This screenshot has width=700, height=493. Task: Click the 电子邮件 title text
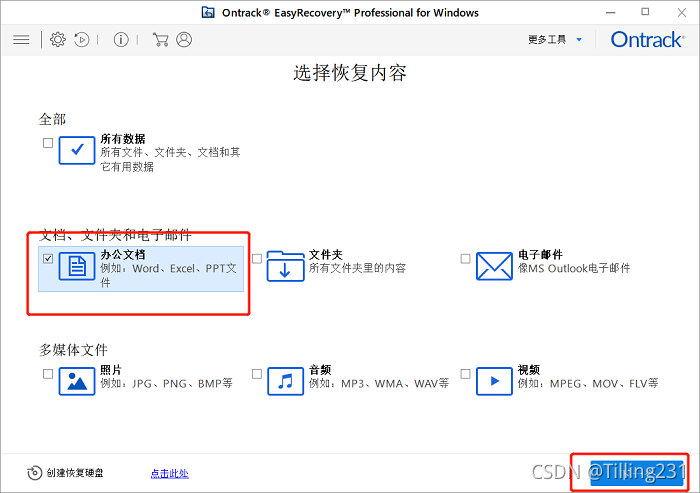(540, 255)
